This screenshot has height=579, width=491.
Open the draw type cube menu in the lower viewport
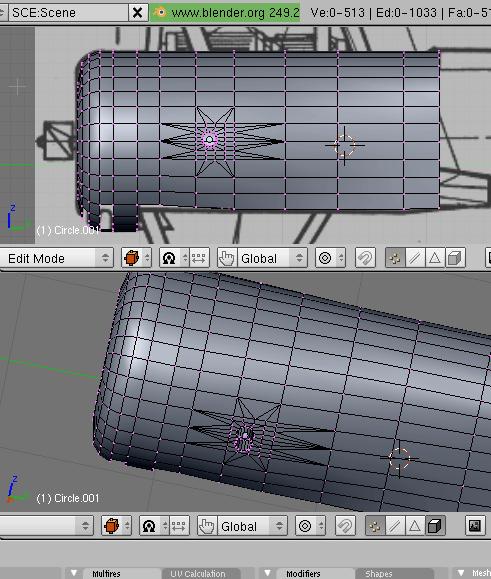coord(116,525)
